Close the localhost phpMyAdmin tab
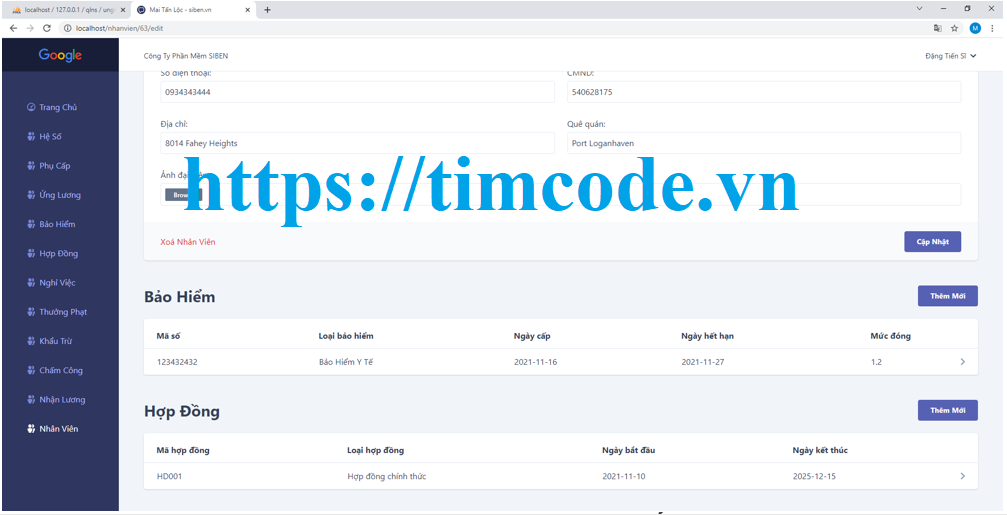The image size is (1007, 515). [x=122, y=10]
